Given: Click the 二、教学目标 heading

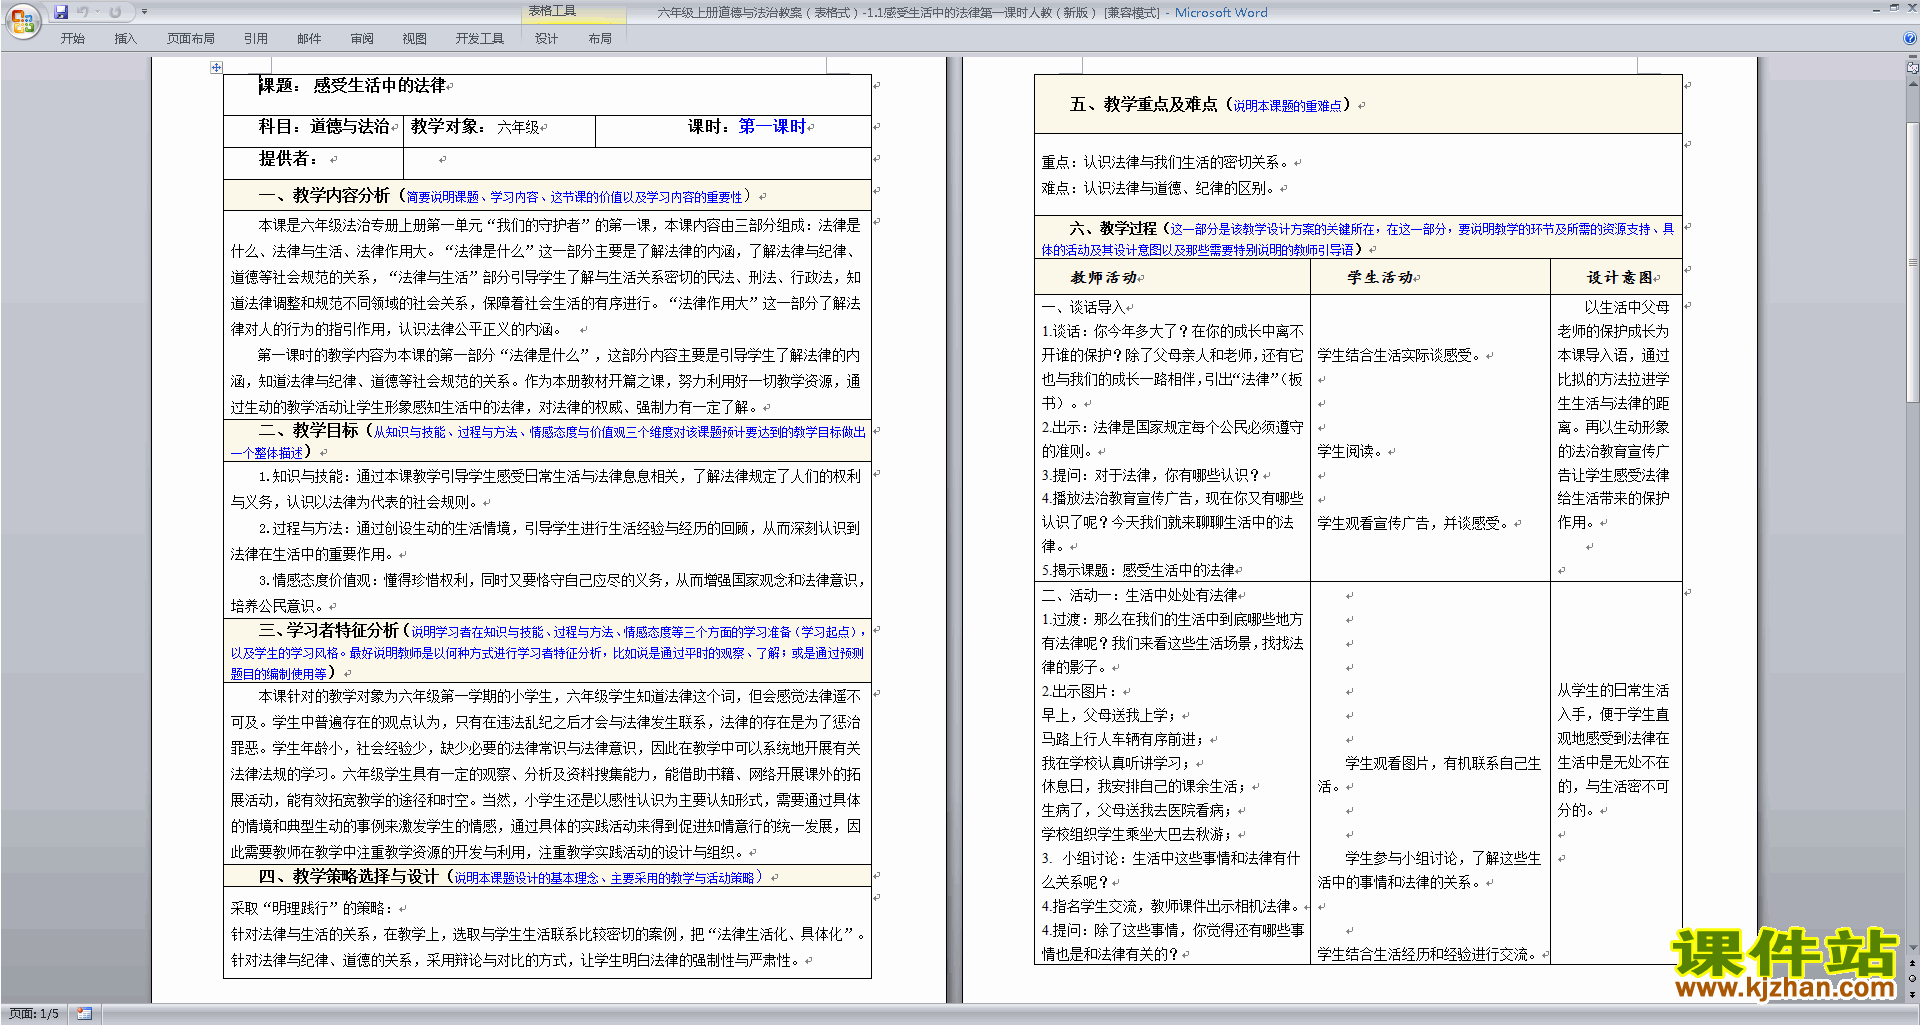Looking at the screenshot, I should pos(308,430).
